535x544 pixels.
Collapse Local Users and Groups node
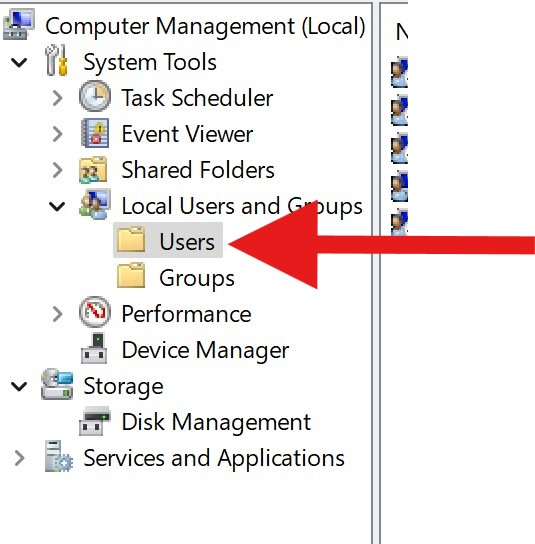click(x=57, y=206)
